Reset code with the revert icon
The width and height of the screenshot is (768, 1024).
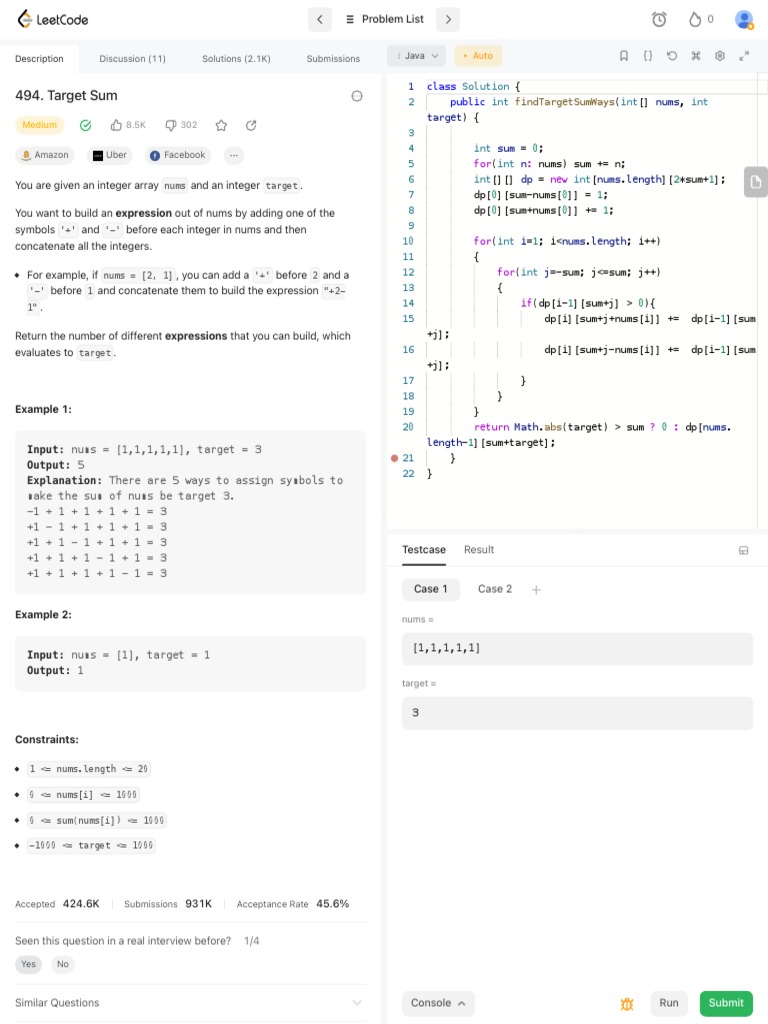tap(672, 56)
